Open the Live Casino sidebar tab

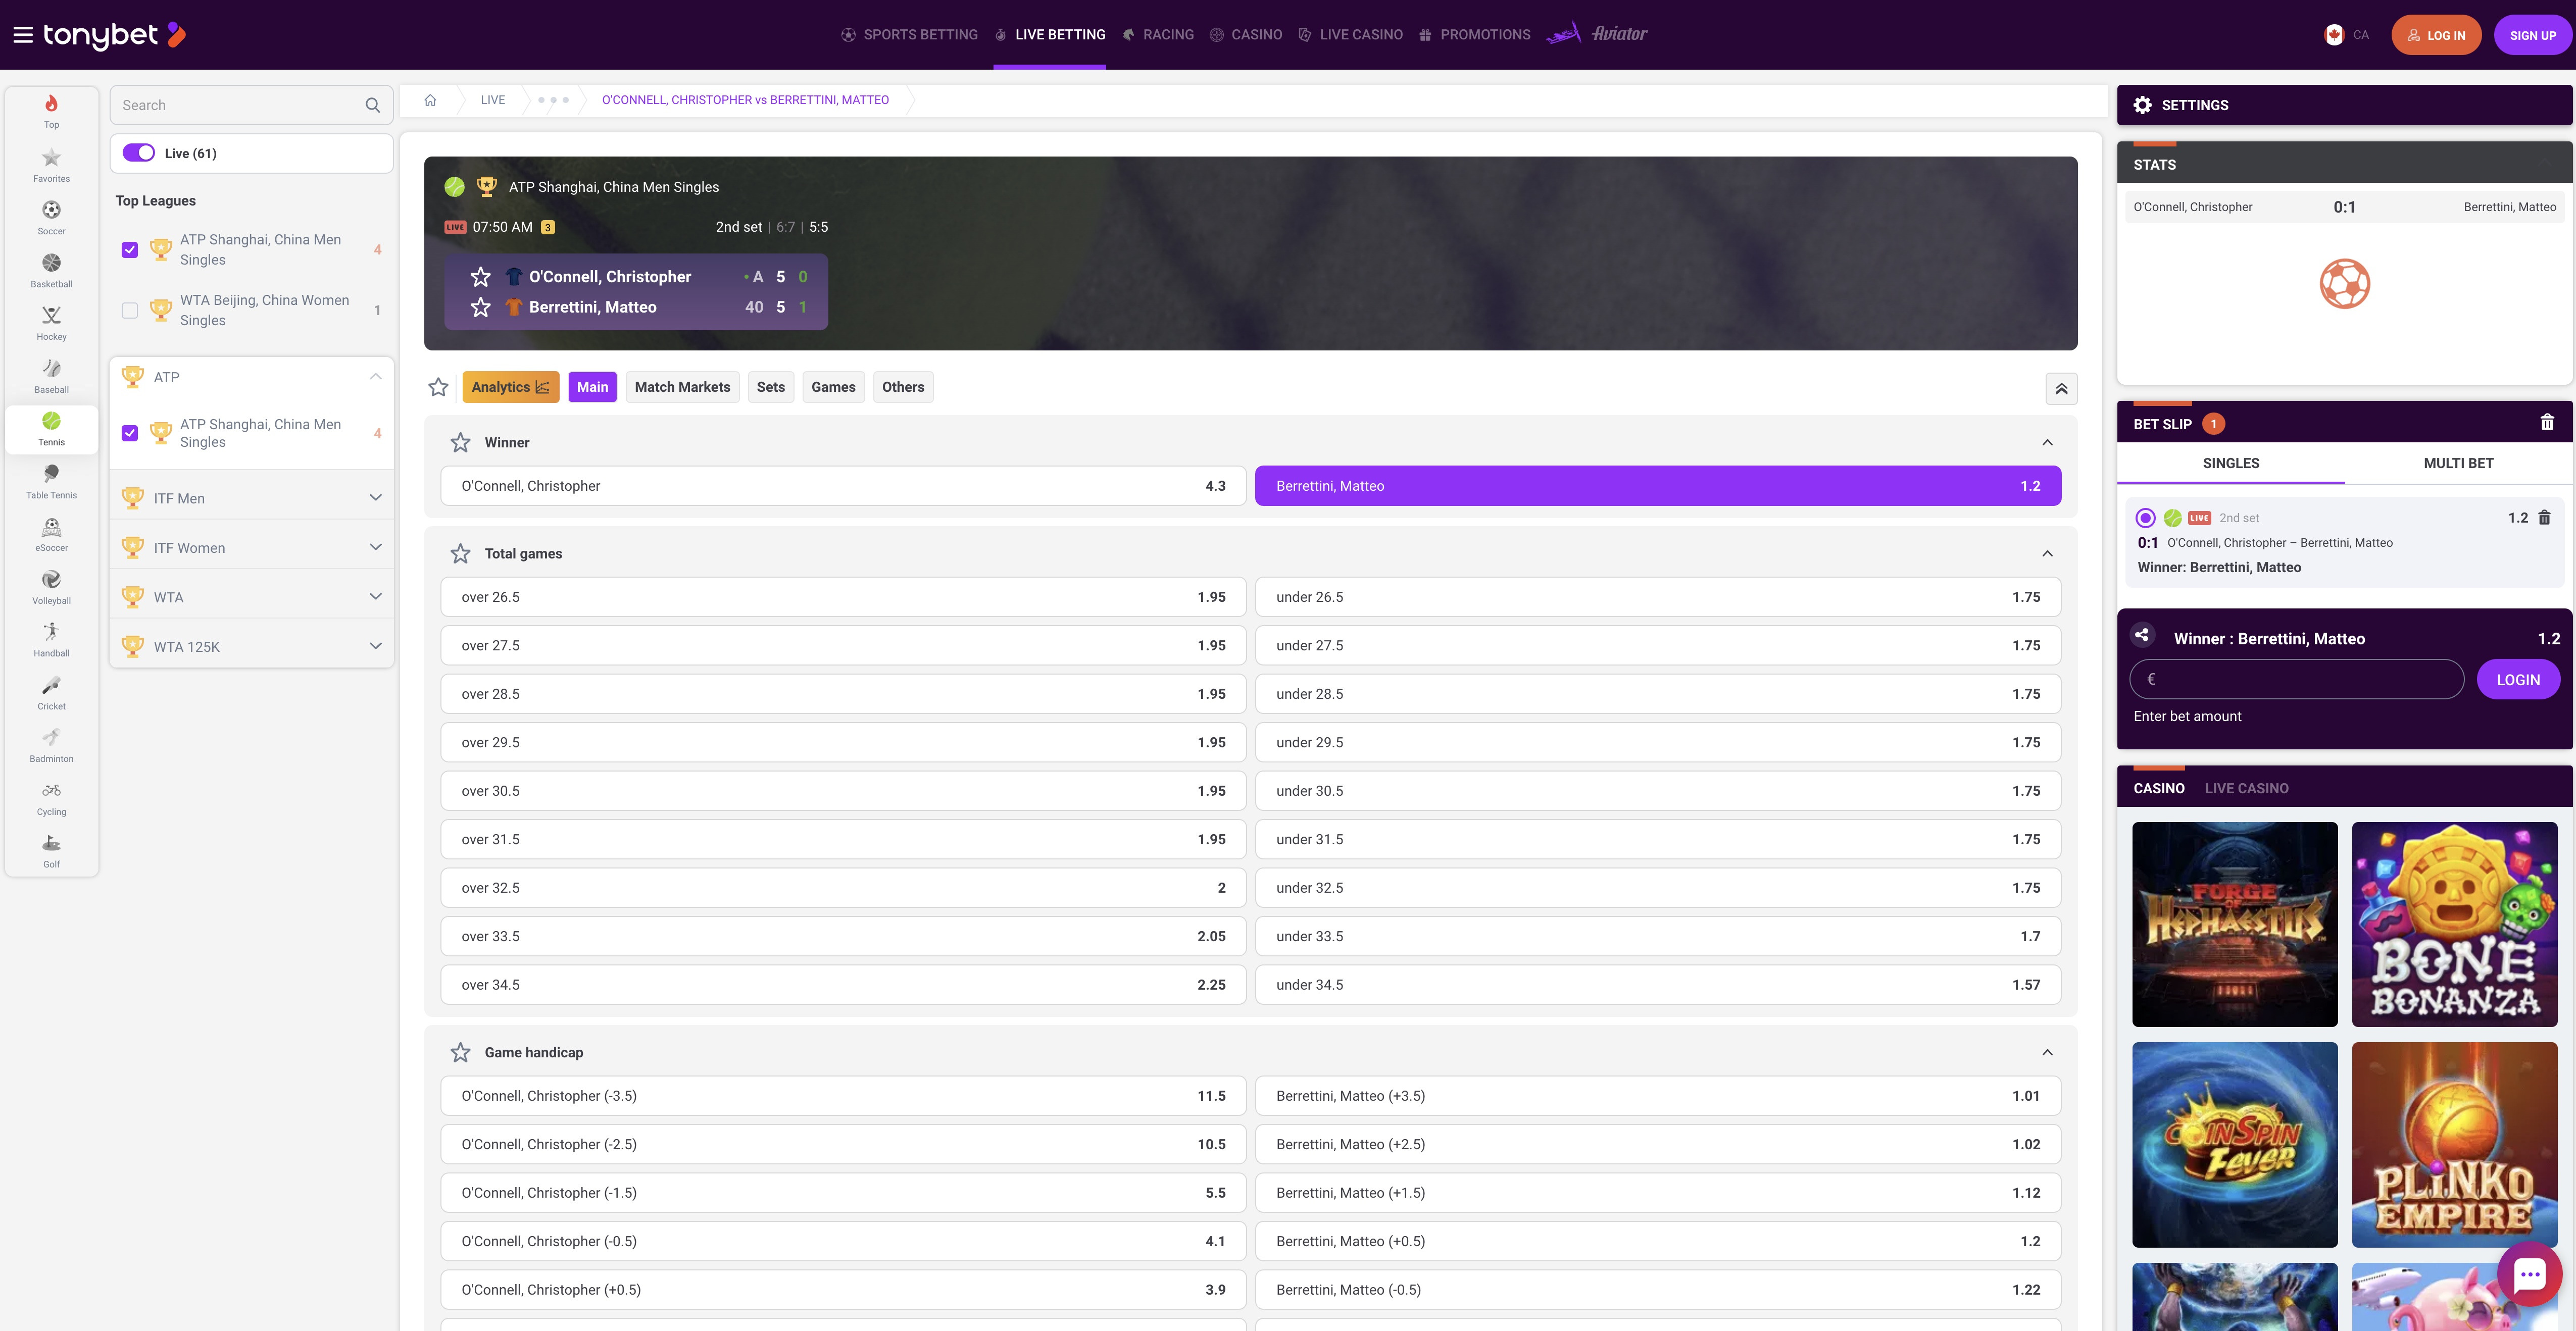pos(2246,788)
